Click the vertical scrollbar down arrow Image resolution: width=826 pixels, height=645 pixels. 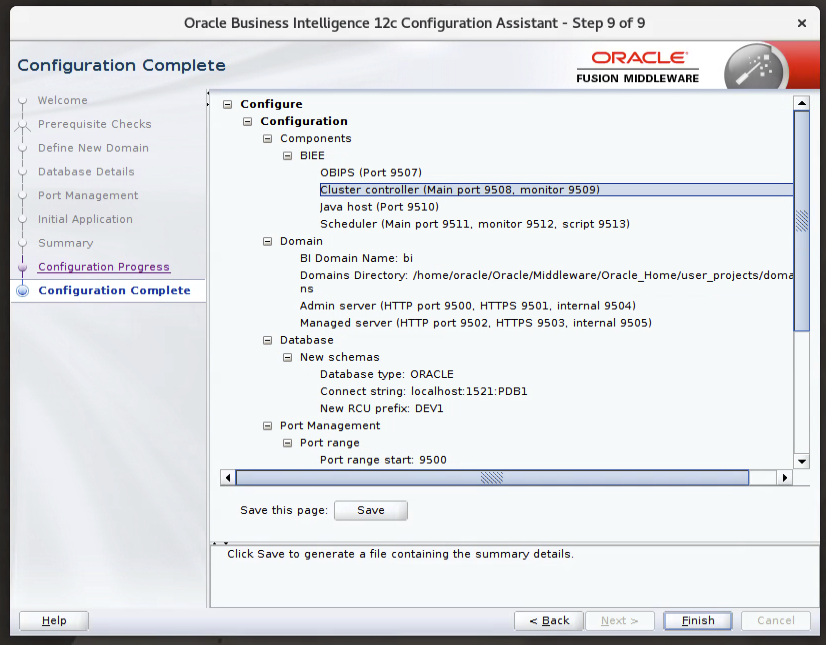point(801,461)
